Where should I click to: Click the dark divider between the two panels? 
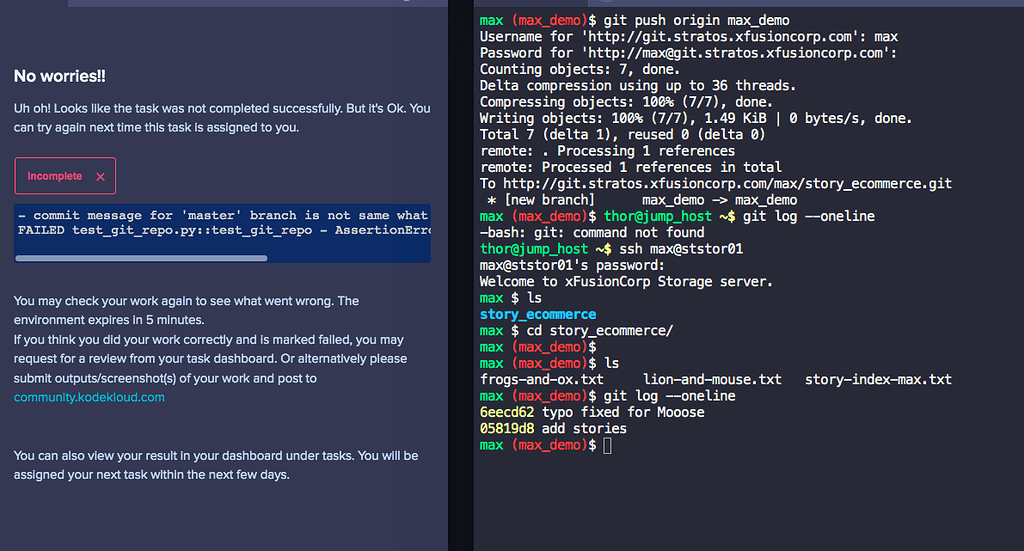tap(460, 276)
